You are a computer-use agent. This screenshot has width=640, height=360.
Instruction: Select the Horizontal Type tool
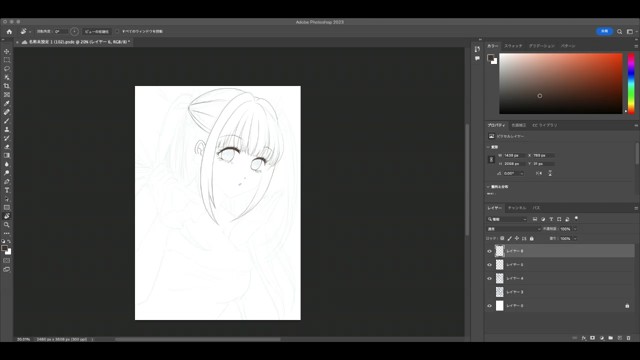(x=7, y=190)
